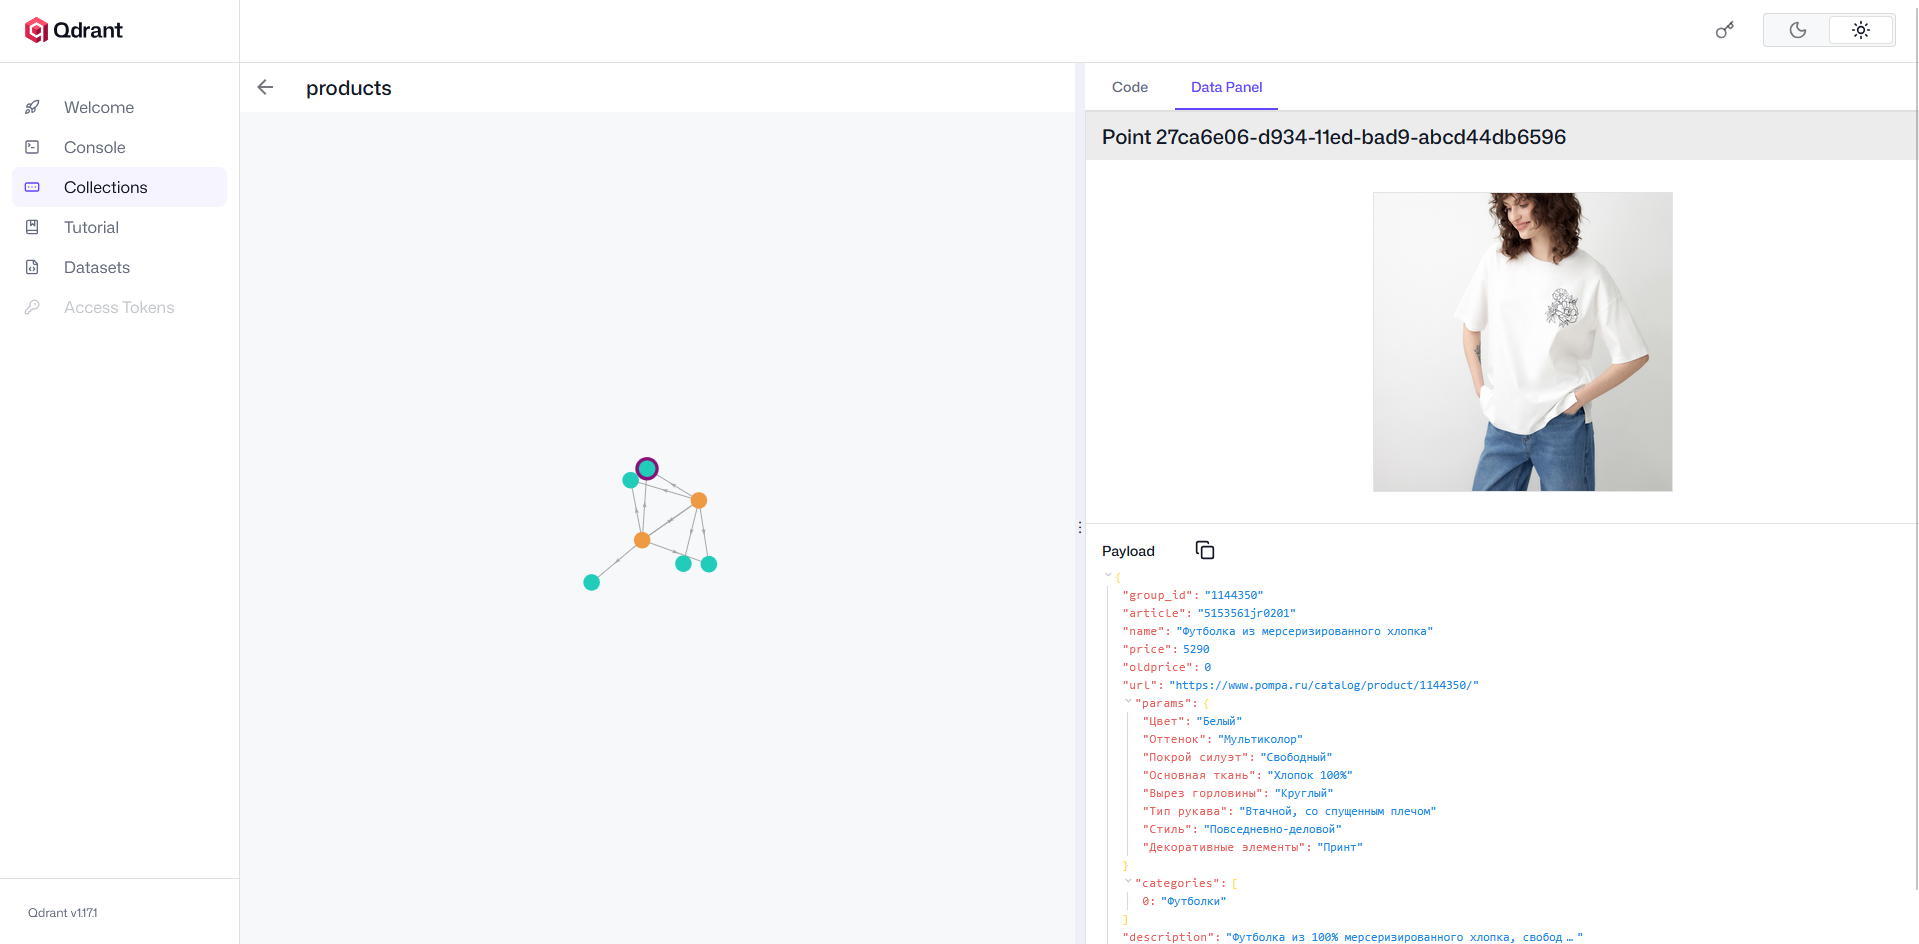Click the "Декоративные элементы" value "Принт"

1339,847
